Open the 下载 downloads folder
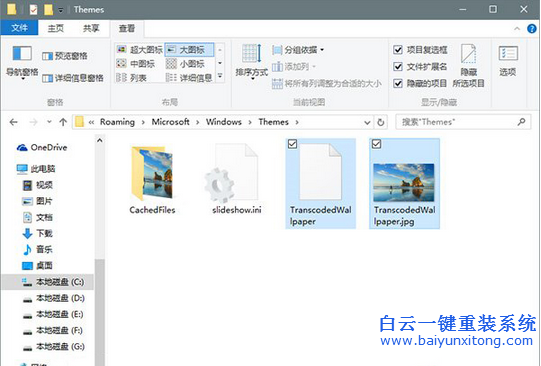 click(37, 234)
